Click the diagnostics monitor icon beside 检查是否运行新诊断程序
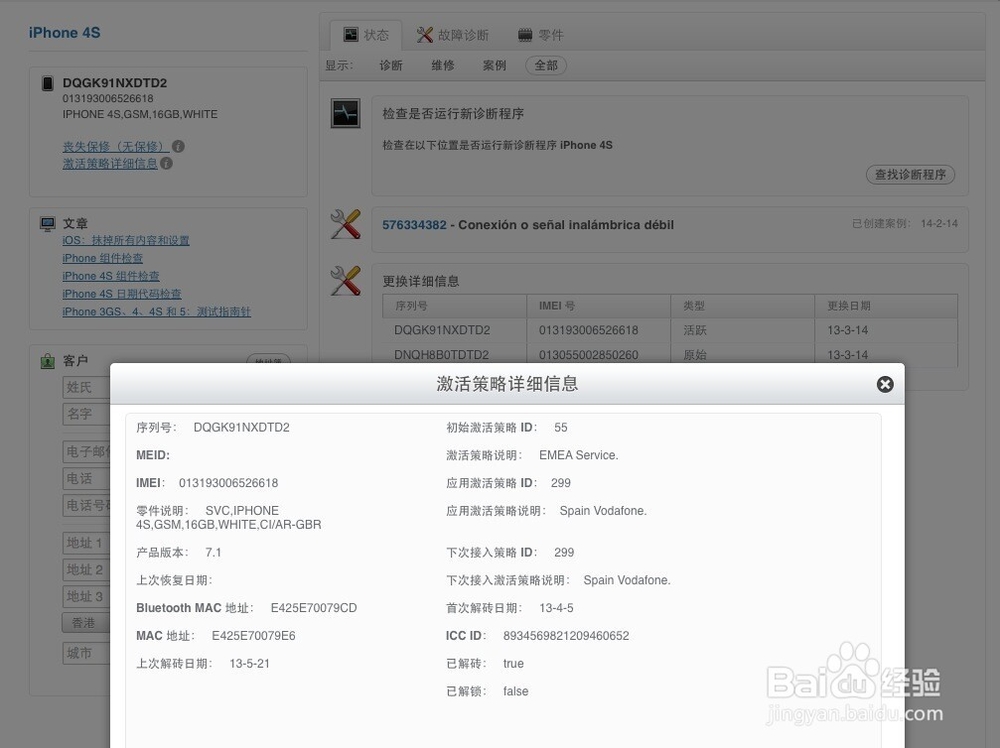The width and height of the screenshot is (1000, 748). [345, 114]
